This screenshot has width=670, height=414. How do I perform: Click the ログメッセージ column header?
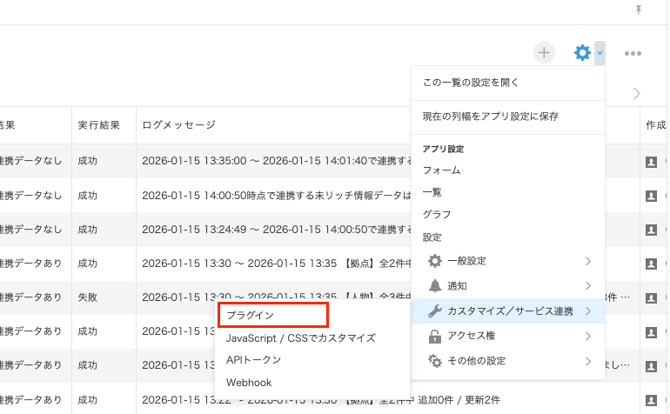(179, 125)
